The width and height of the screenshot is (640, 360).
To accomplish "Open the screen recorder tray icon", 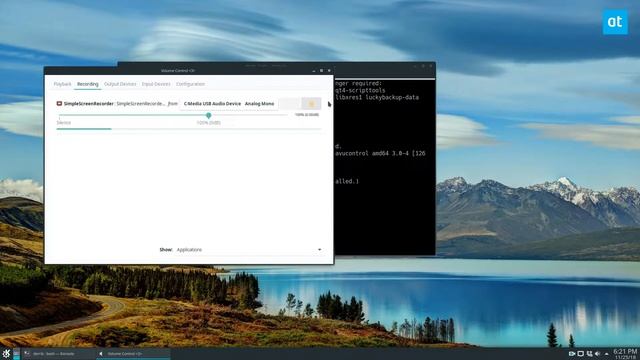I will (x=572, y=353).
